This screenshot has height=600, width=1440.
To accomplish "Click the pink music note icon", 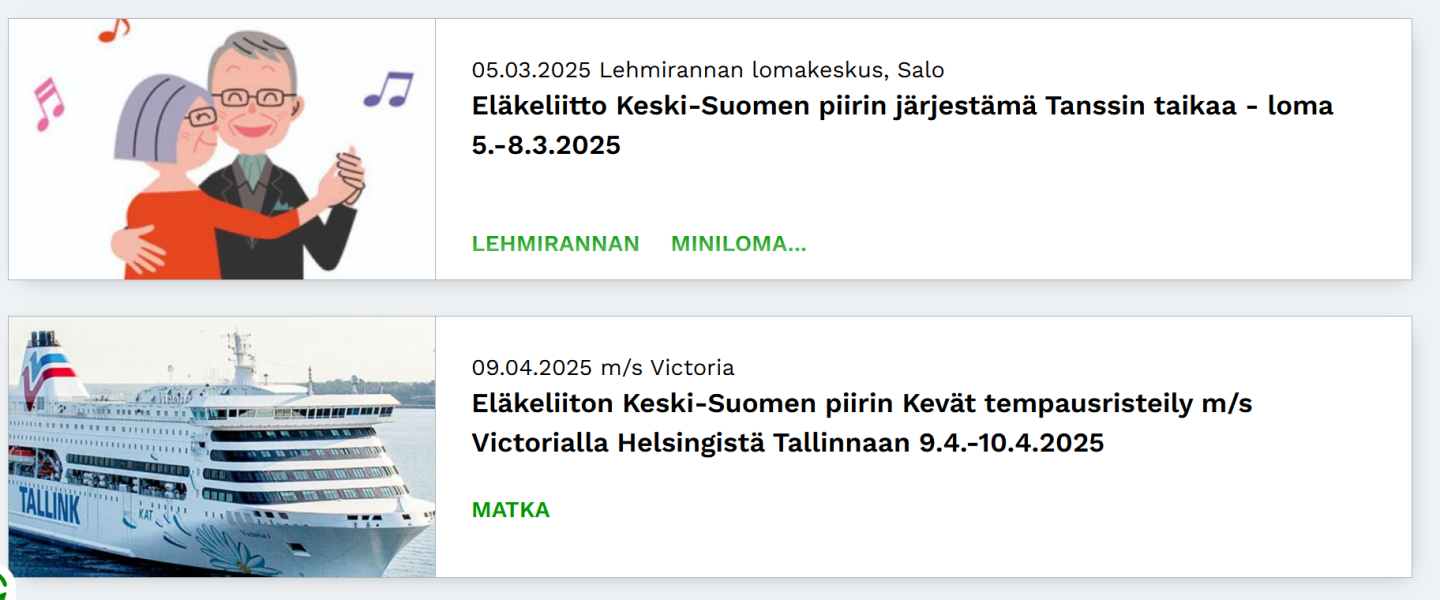I will (x=48, y=104).
